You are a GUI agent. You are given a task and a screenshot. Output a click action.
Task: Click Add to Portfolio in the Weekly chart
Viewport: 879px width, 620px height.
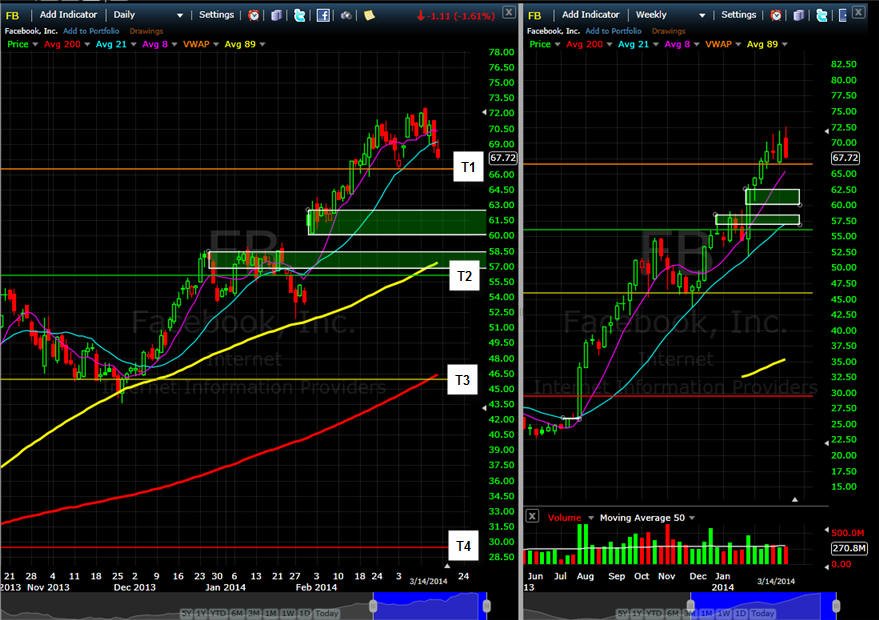click(x=613, y=31)
